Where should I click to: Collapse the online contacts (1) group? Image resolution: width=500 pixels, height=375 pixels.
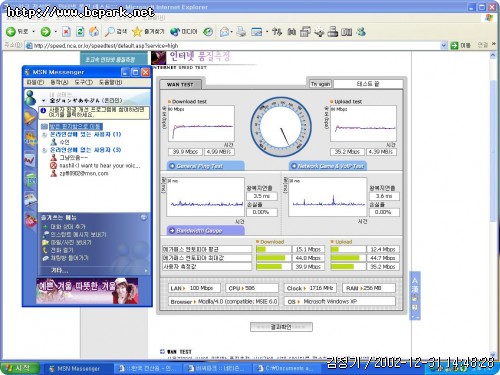(x=44, y=135)
